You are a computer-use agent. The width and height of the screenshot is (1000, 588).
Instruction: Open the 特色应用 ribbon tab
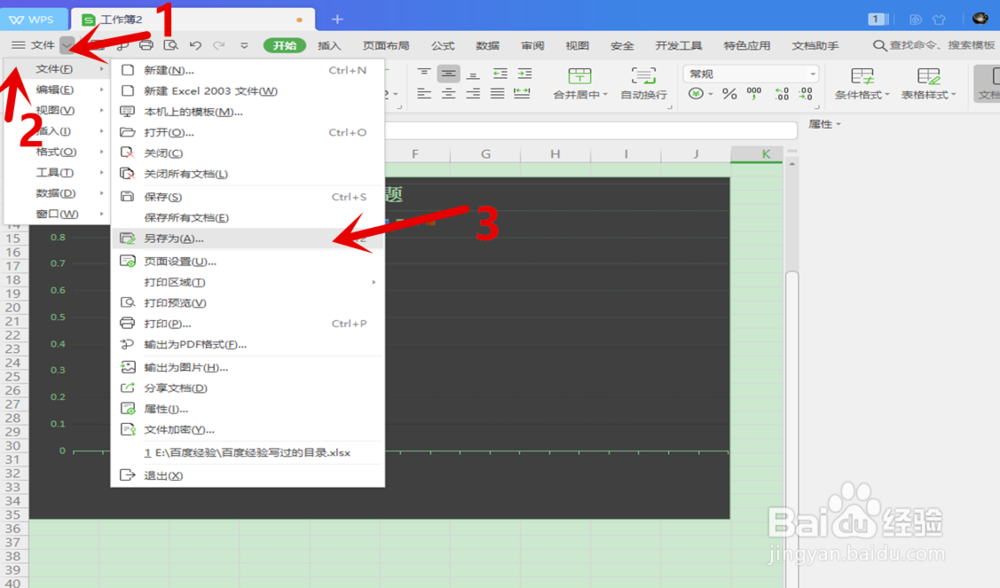point(747,45)
